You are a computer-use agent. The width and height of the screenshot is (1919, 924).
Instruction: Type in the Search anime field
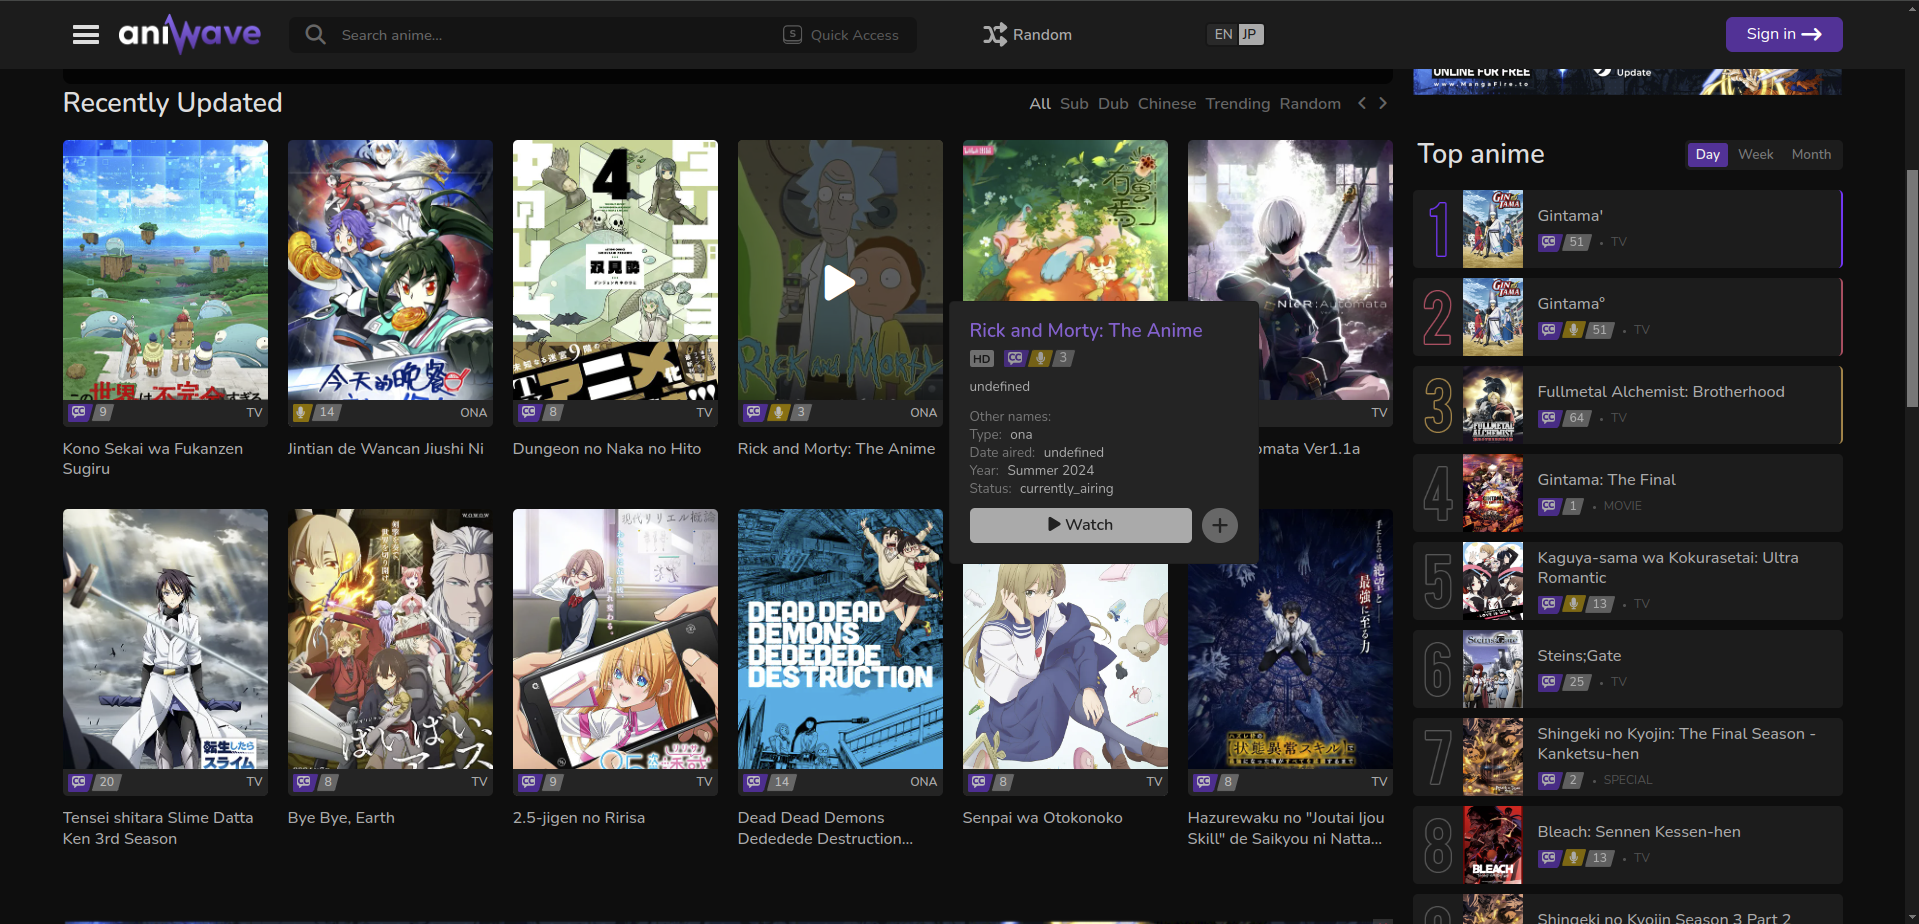click(550, 35)
